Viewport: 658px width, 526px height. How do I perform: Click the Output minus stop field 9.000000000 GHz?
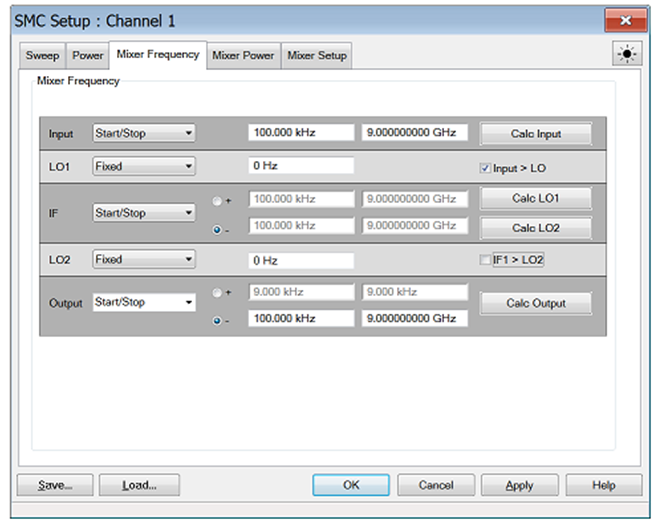pyautogui.click(x=415, y=319)
